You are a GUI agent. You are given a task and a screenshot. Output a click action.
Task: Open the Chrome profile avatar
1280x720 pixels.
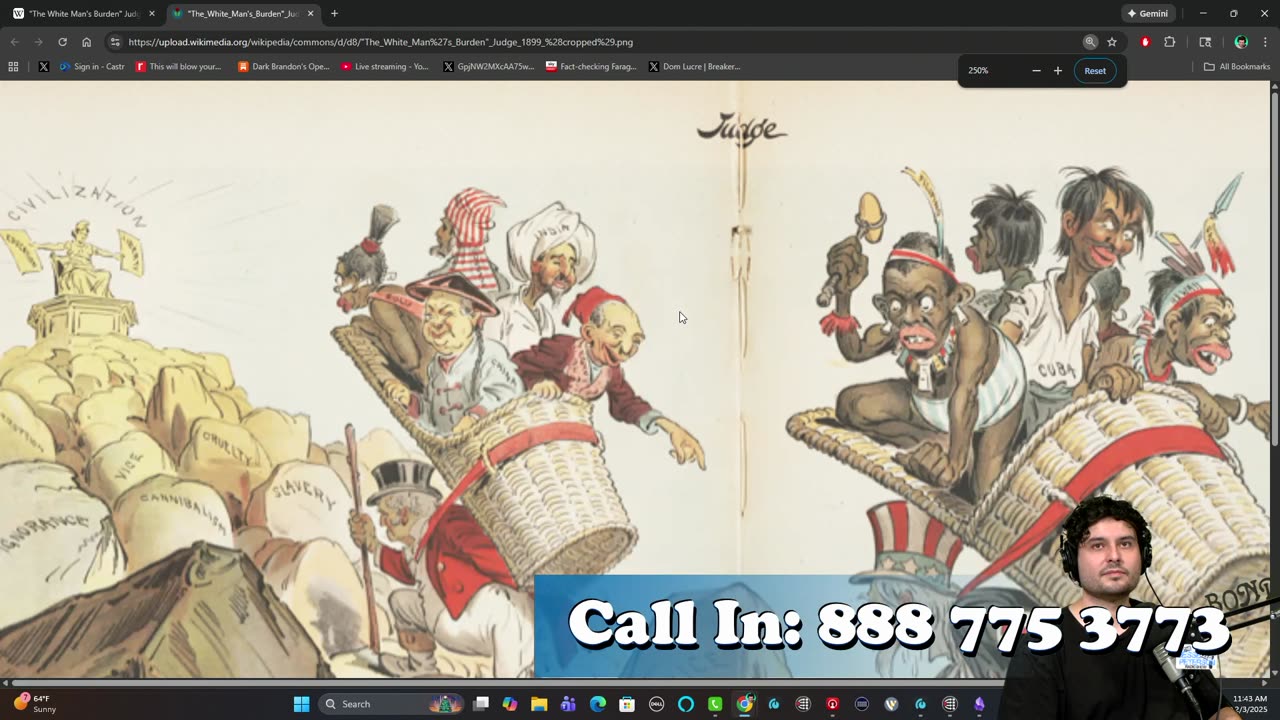pos(1241,42)
